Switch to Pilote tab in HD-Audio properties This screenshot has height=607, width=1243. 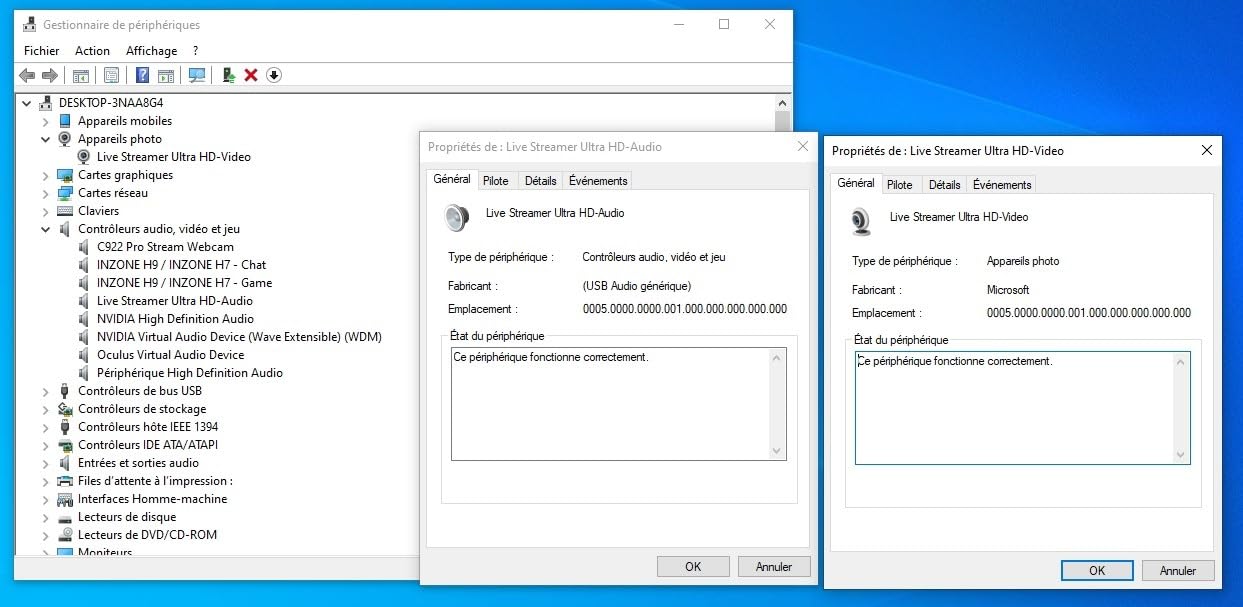pyautogui.click(x=495, y=181)
